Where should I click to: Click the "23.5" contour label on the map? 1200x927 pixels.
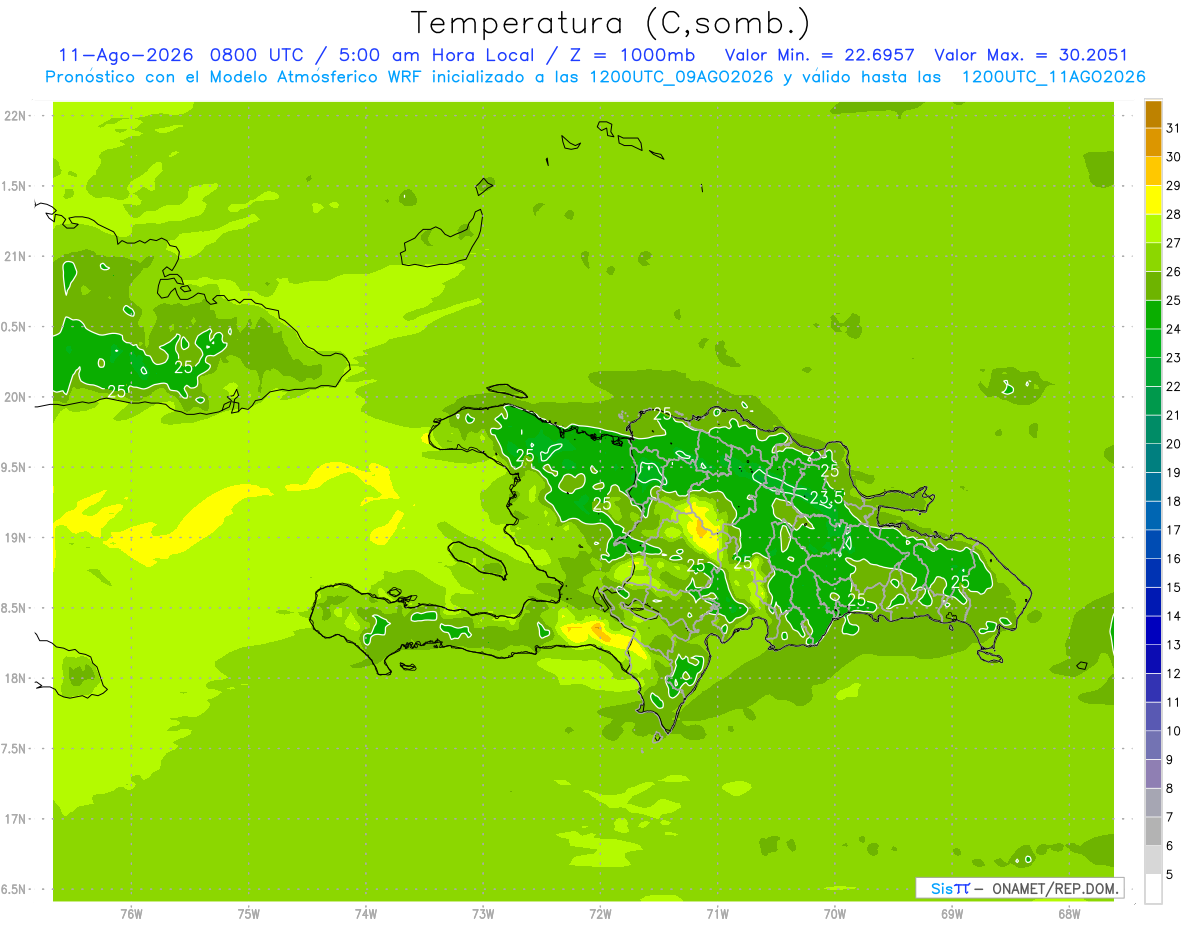click(x=826, y=497)
